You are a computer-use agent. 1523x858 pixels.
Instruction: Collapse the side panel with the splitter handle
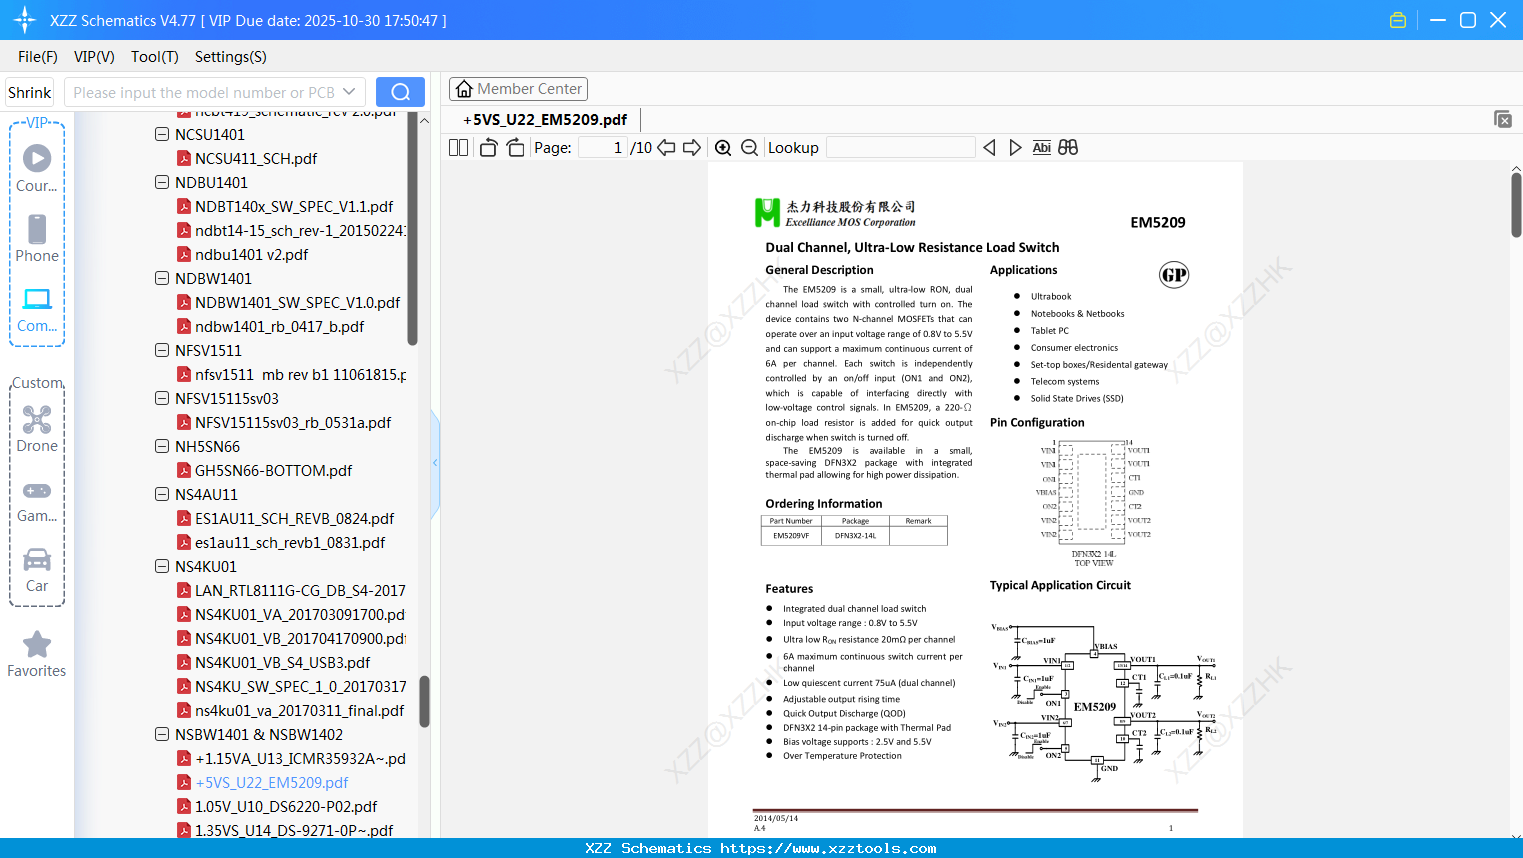click(x=435, y=462)
